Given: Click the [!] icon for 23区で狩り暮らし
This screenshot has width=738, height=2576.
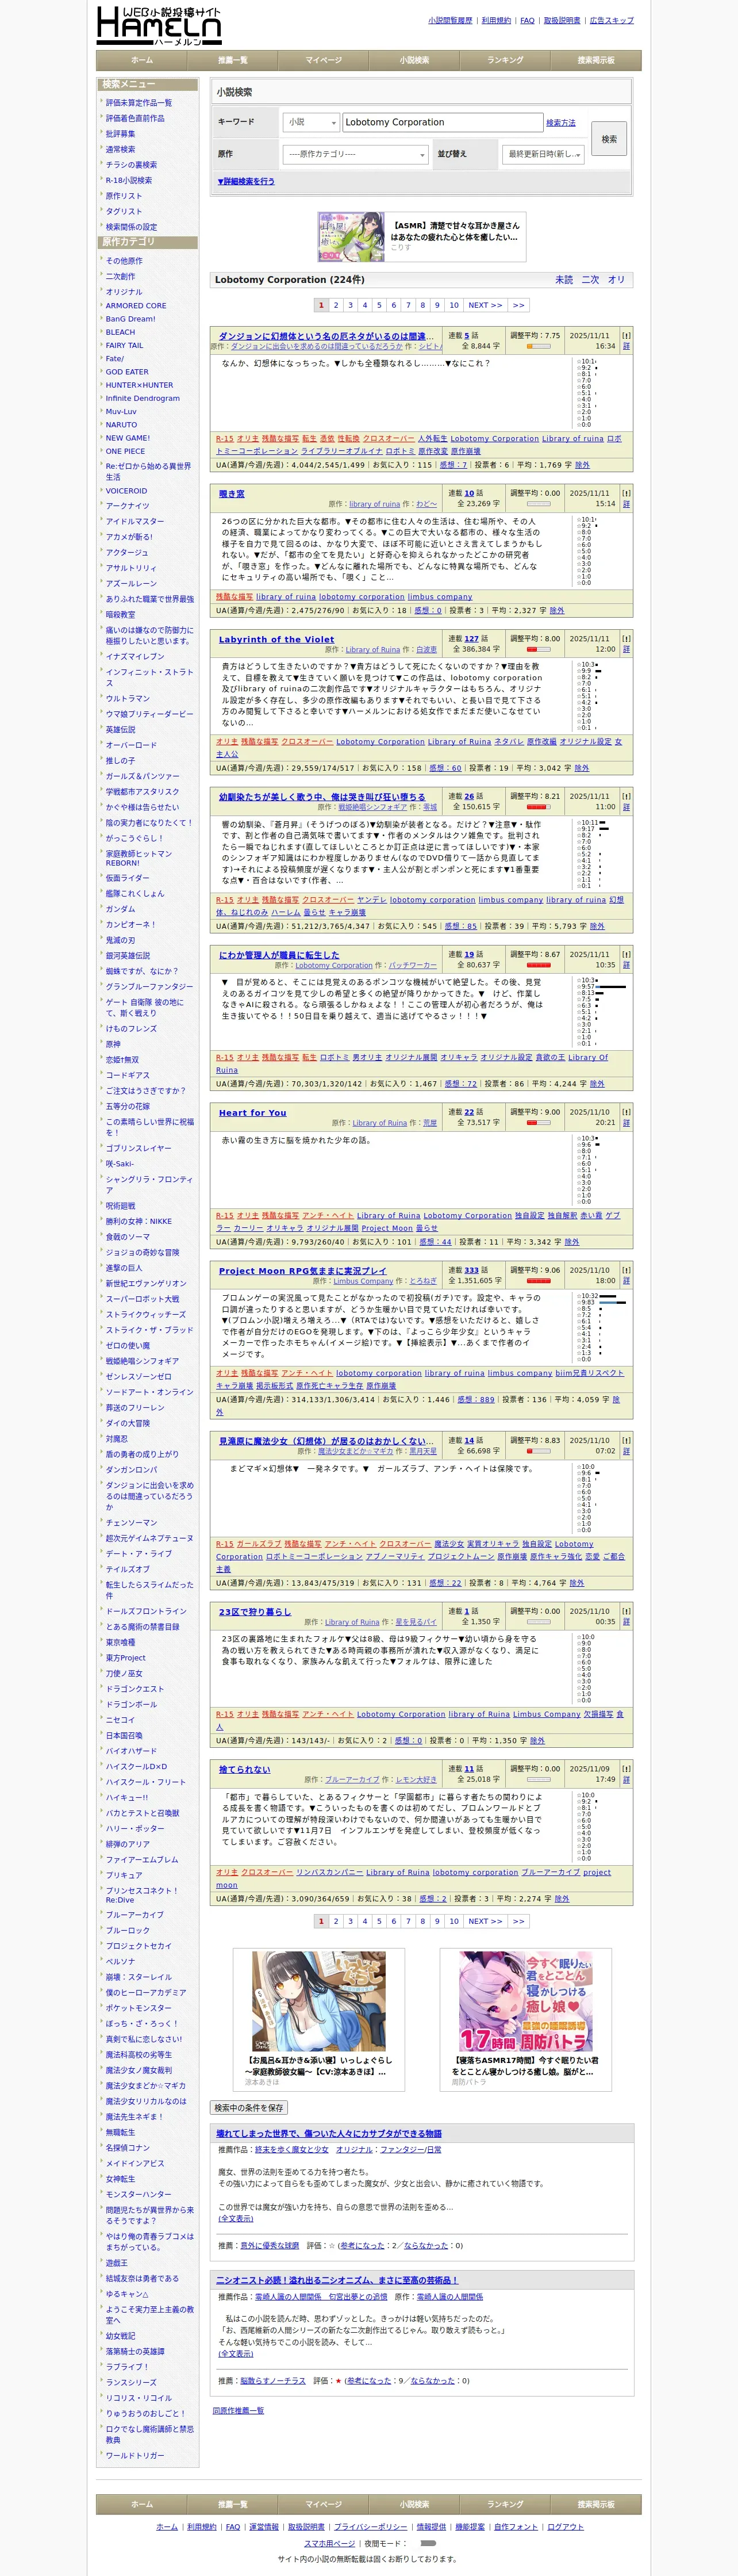Looking at the screenshot, I should coord(626,1611).
